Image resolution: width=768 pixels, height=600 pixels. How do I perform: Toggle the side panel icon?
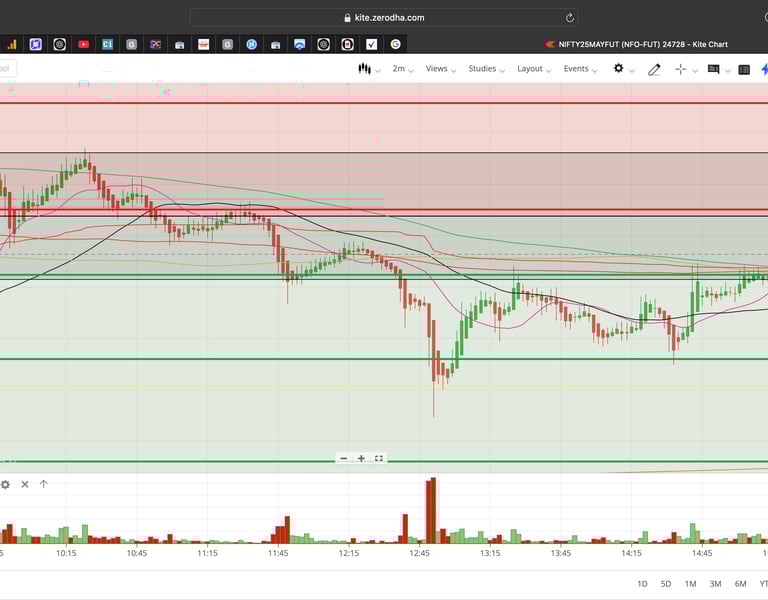744,70
